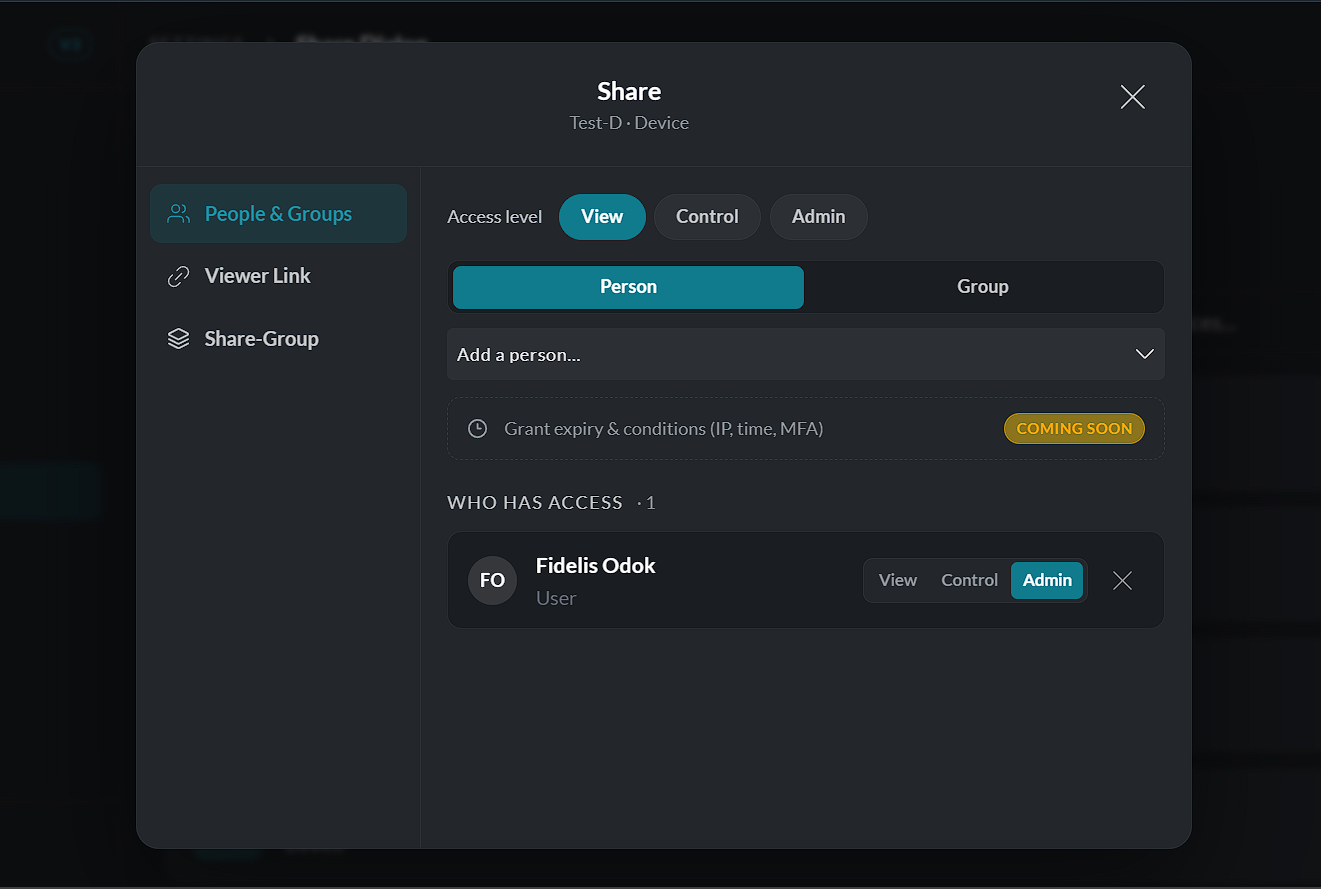Open the People & Groups section
Image resolution: width=1321 pixels, height=889 pixels.
278,214
